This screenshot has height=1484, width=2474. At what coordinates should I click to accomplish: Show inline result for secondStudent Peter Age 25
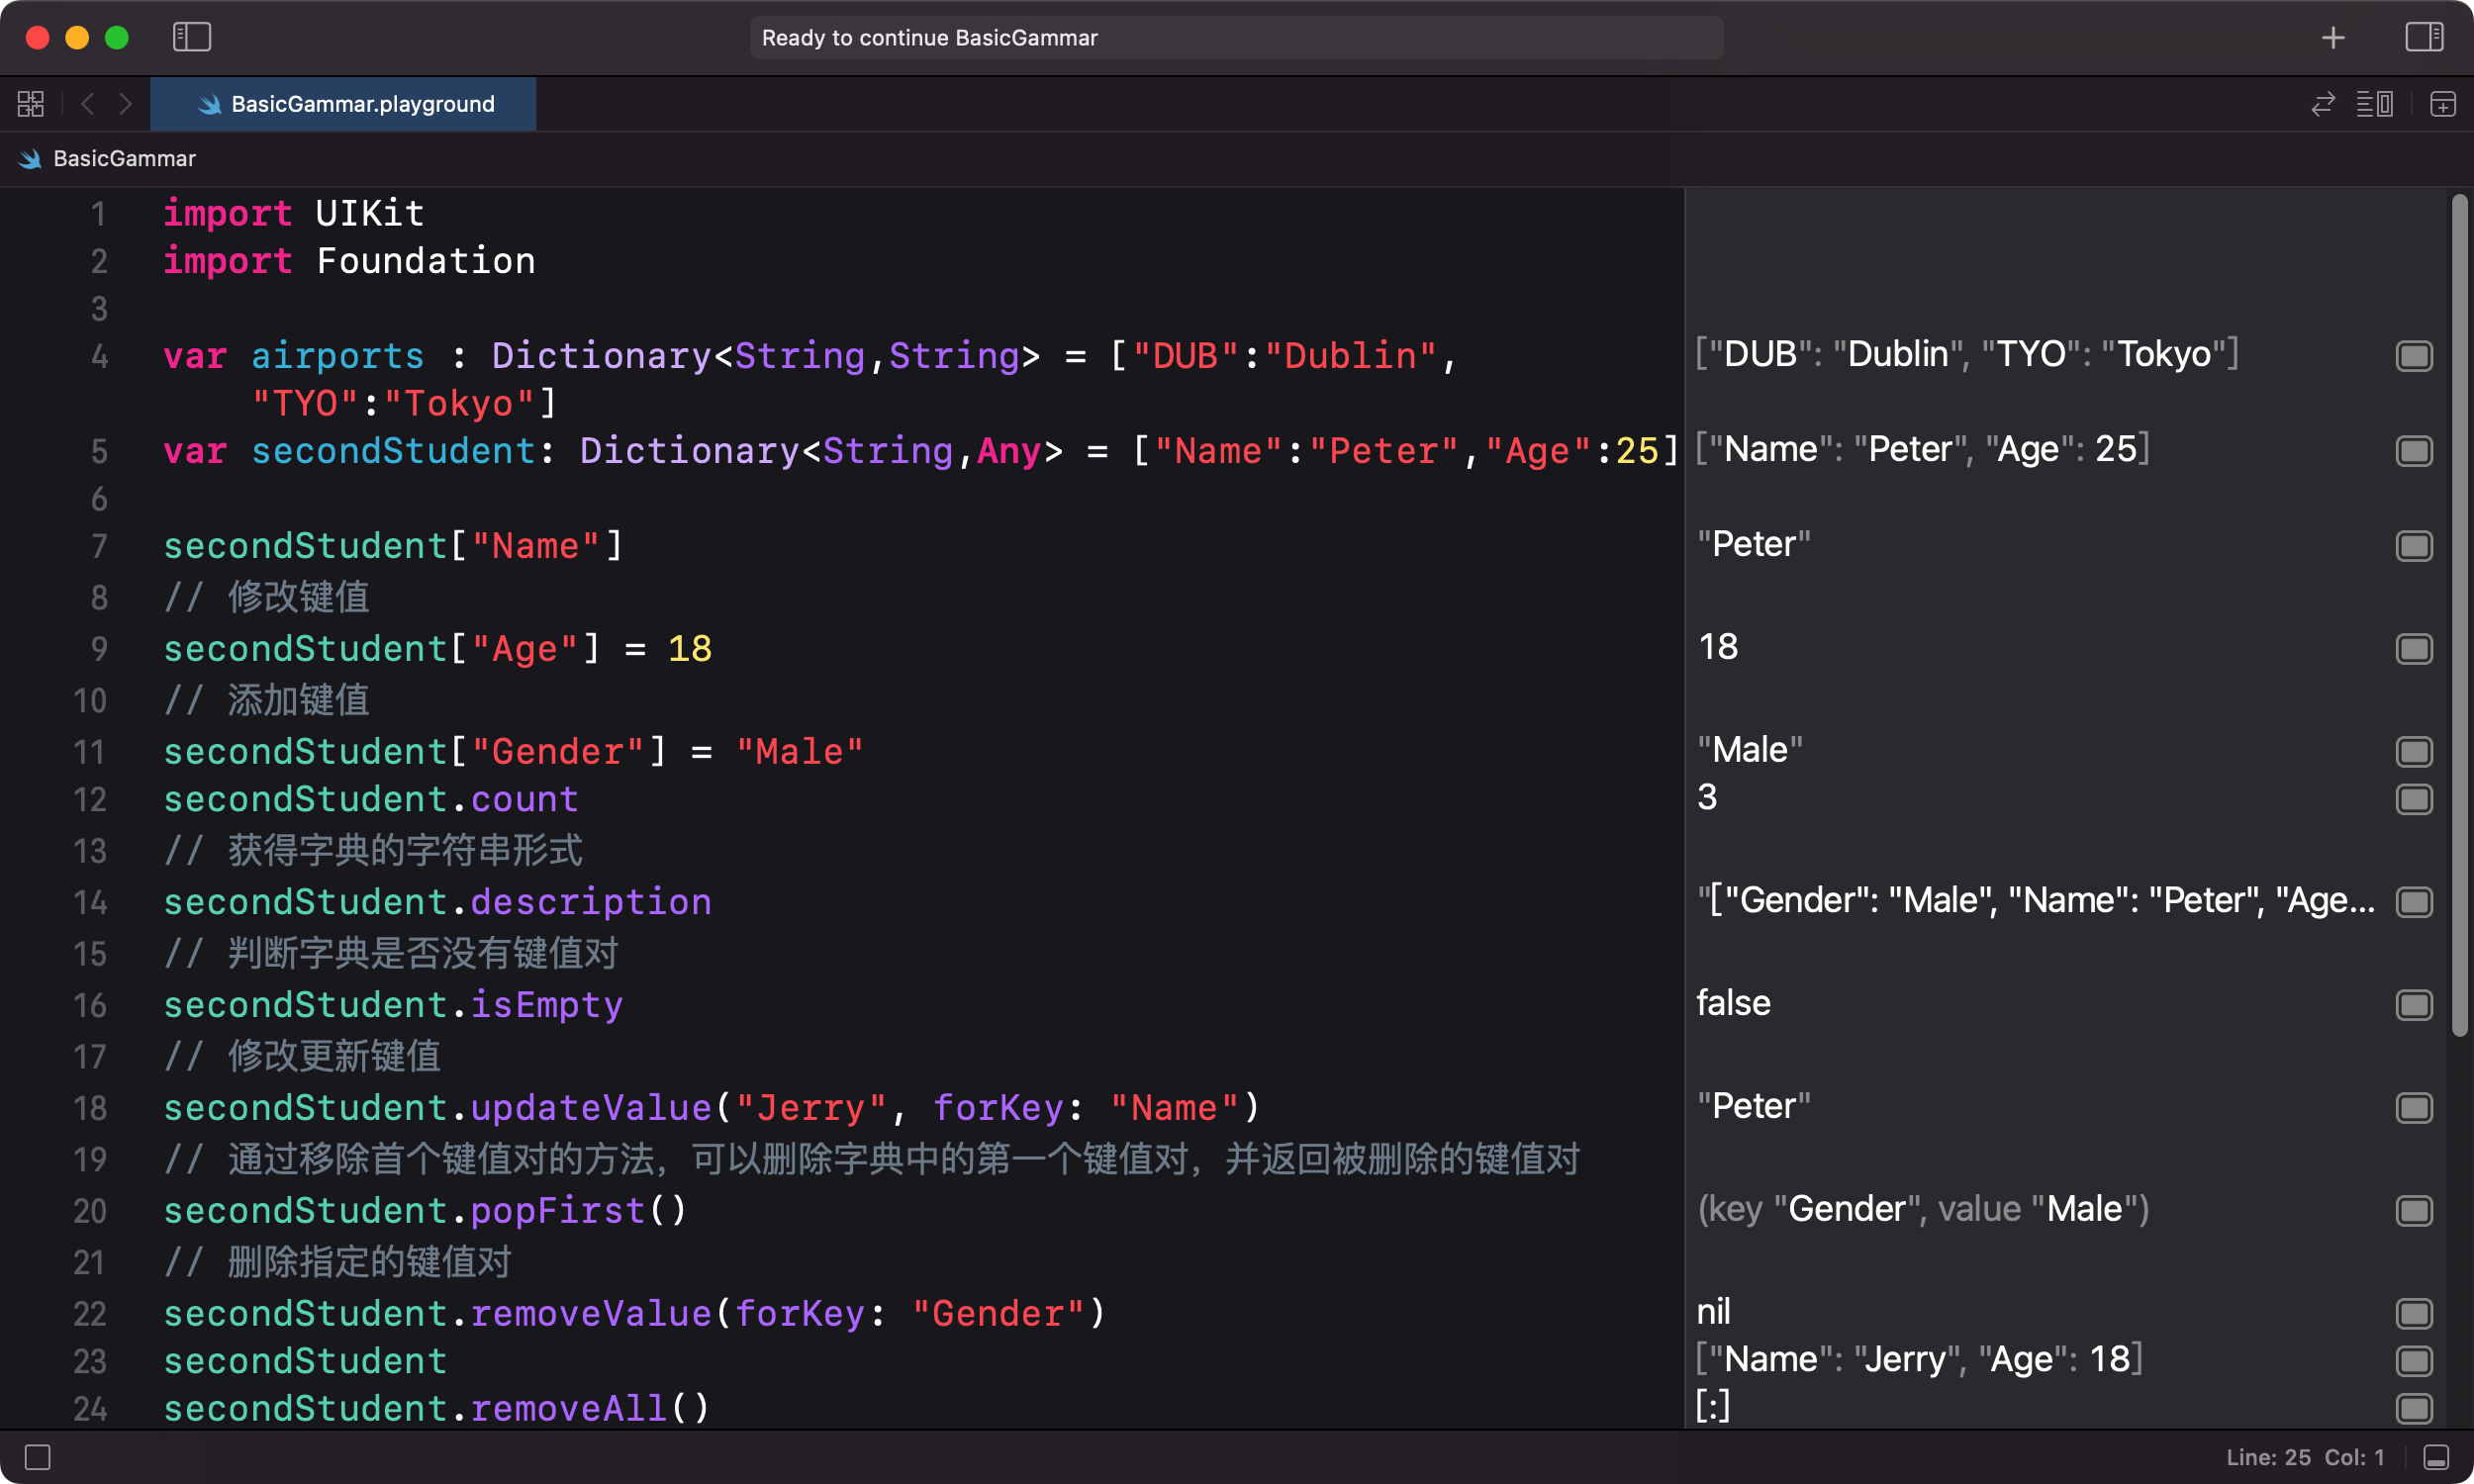(x=2414, y=451)
